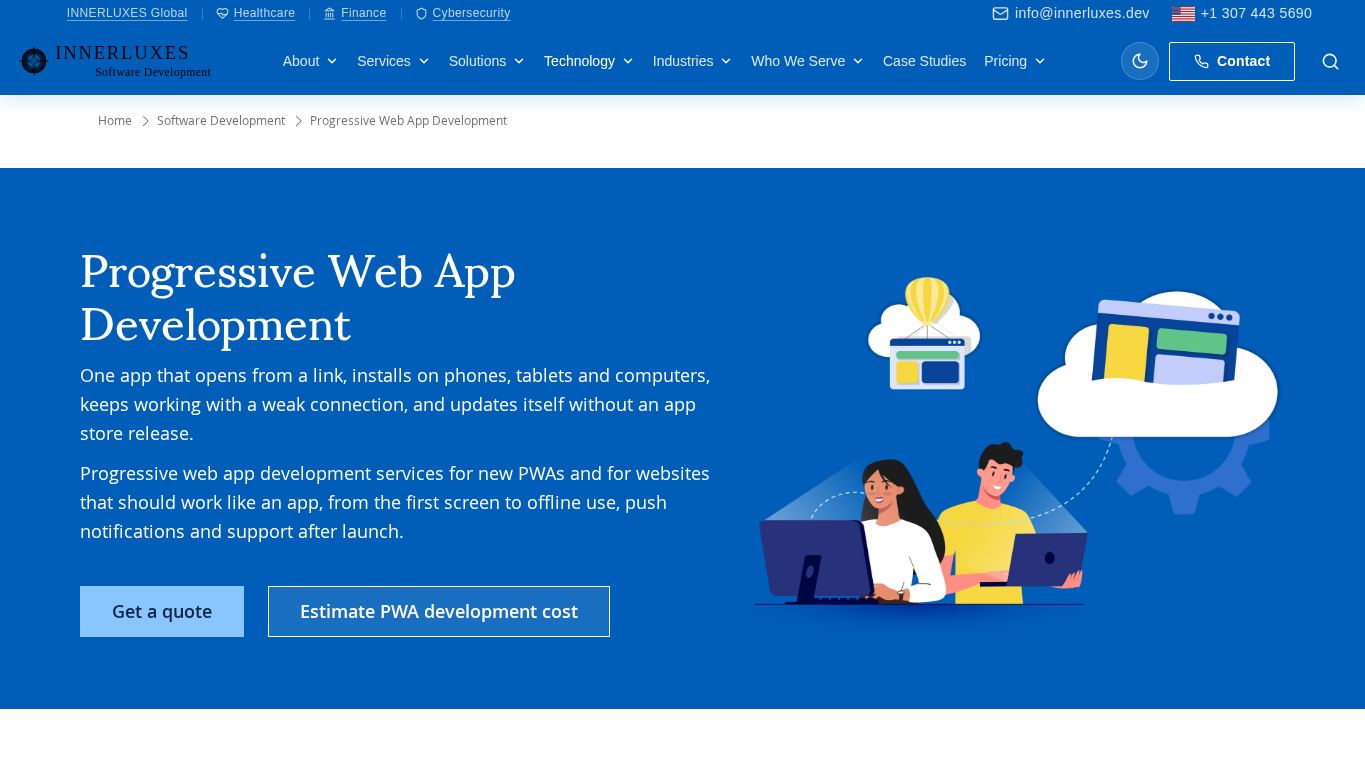Click Progressive Web App Development breadcrumb text

408,120
